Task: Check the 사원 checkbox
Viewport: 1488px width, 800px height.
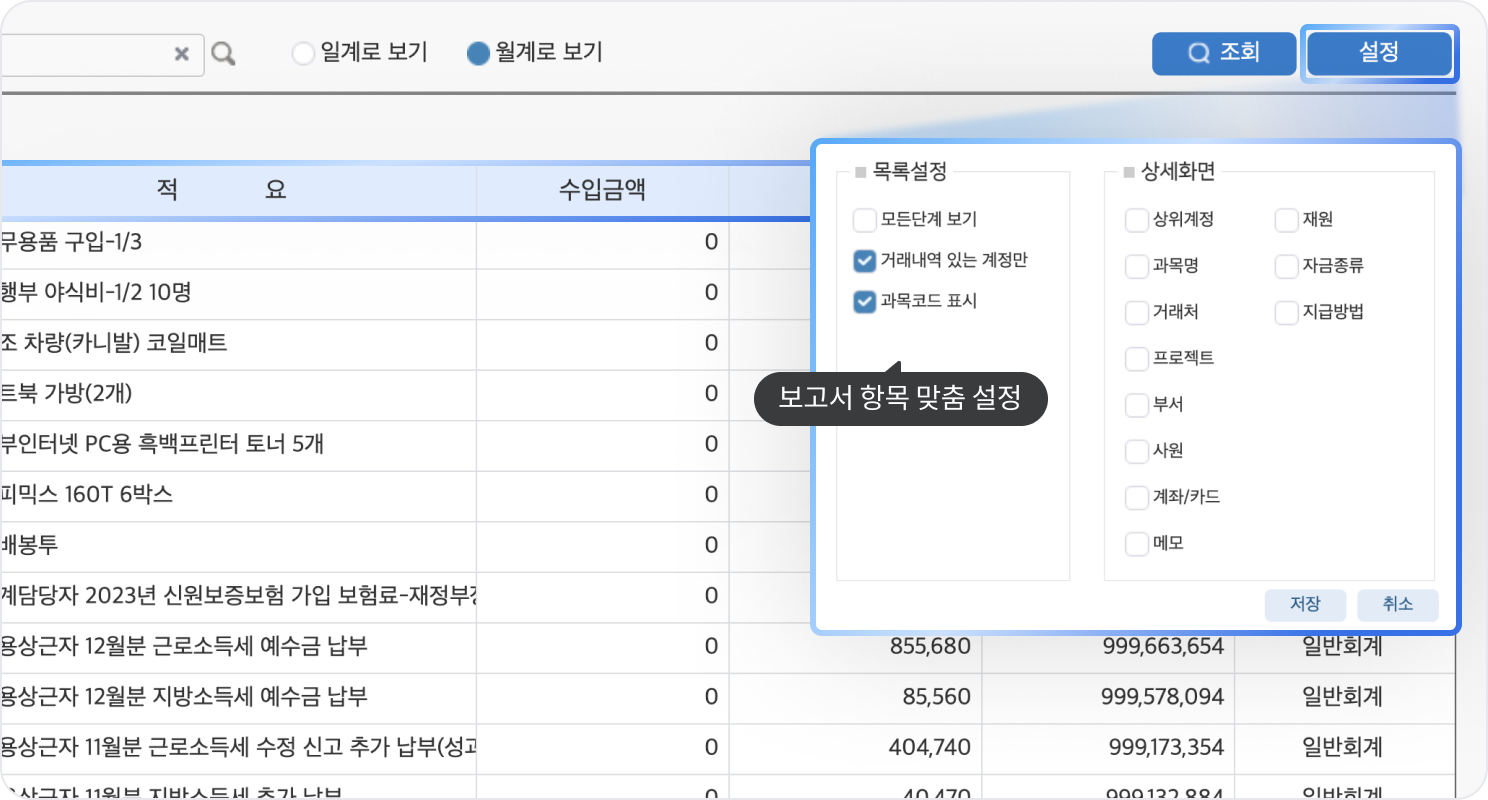Action: click(x=1136, y=451)
